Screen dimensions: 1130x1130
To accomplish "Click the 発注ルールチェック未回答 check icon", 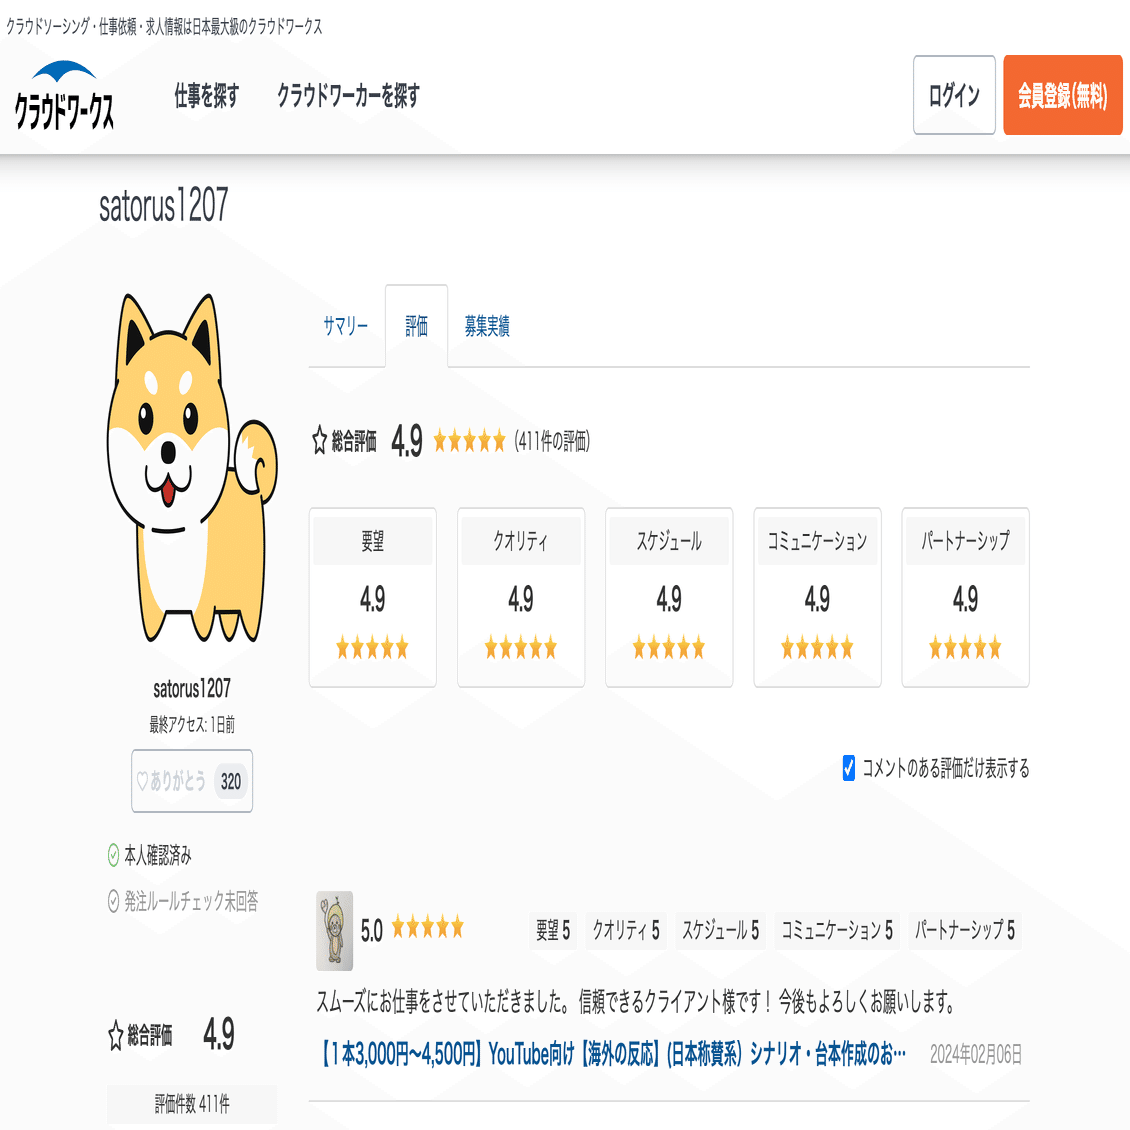I will click(x=113, y=901).
